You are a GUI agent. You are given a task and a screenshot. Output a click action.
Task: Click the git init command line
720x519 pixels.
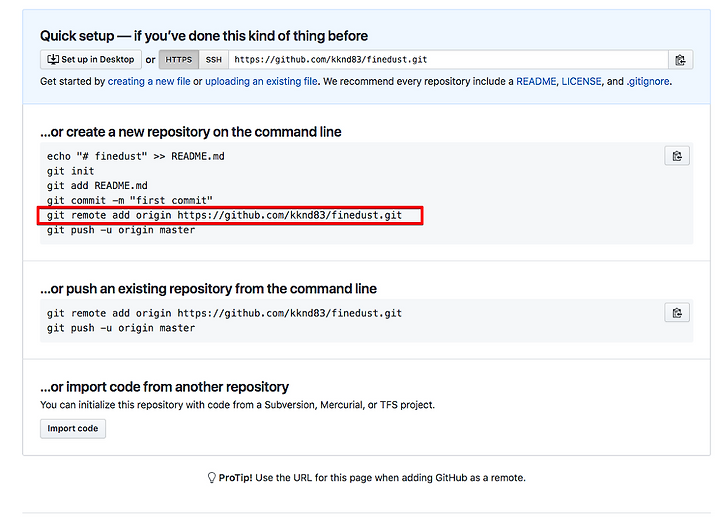[x=70, y=171]
